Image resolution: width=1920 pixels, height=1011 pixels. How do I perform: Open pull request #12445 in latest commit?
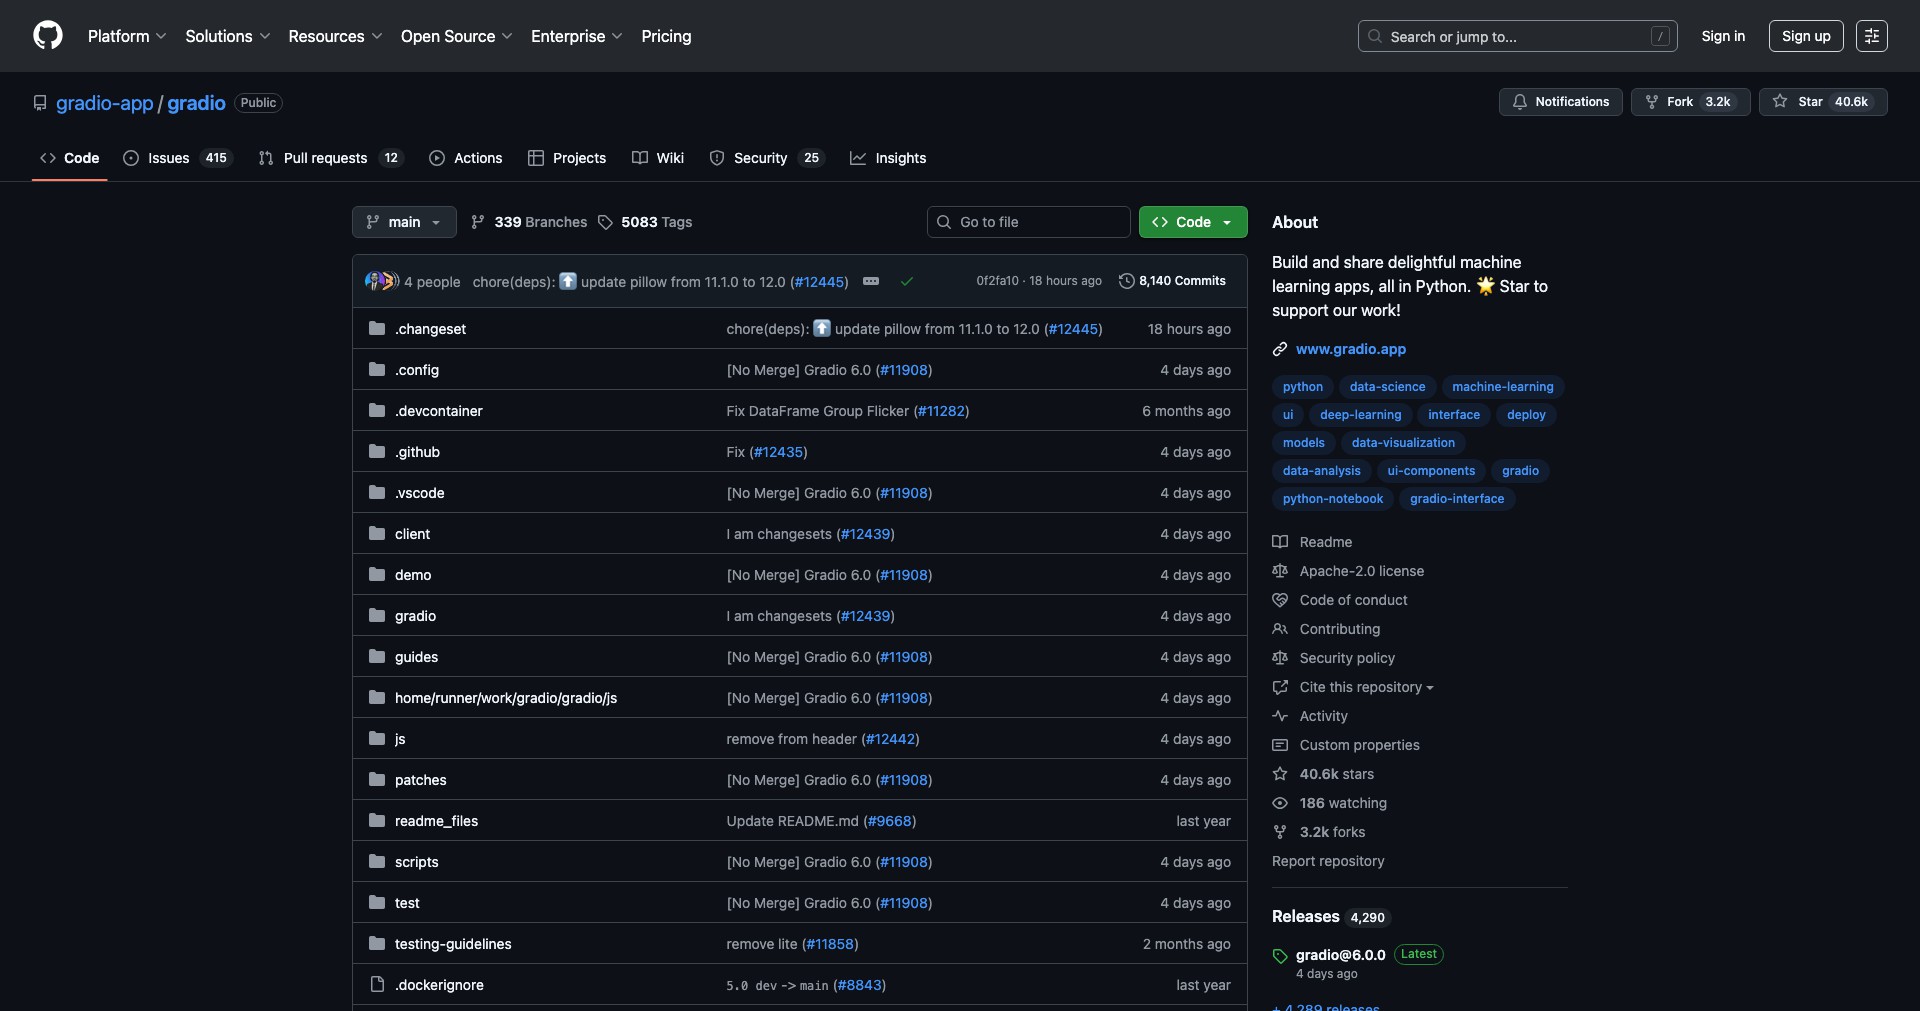819,282
